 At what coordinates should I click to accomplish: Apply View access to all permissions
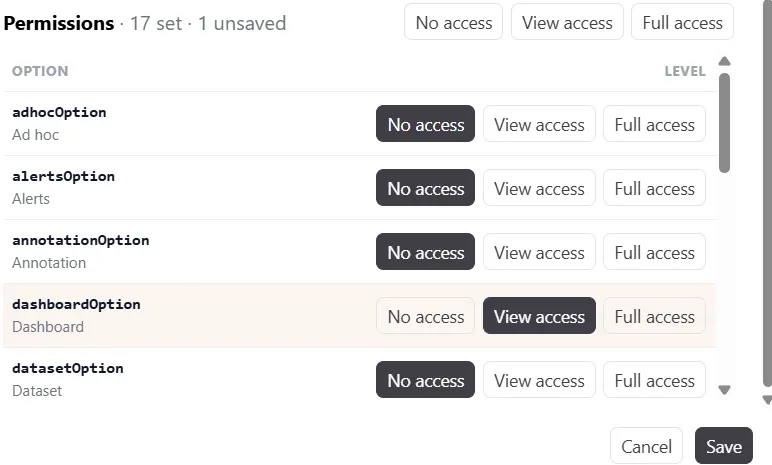(x=567, y=22)
